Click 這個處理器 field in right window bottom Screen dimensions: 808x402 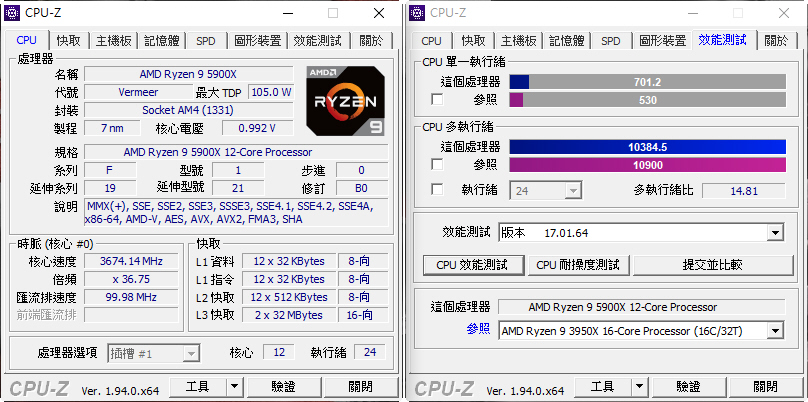(x=642, y=307)
